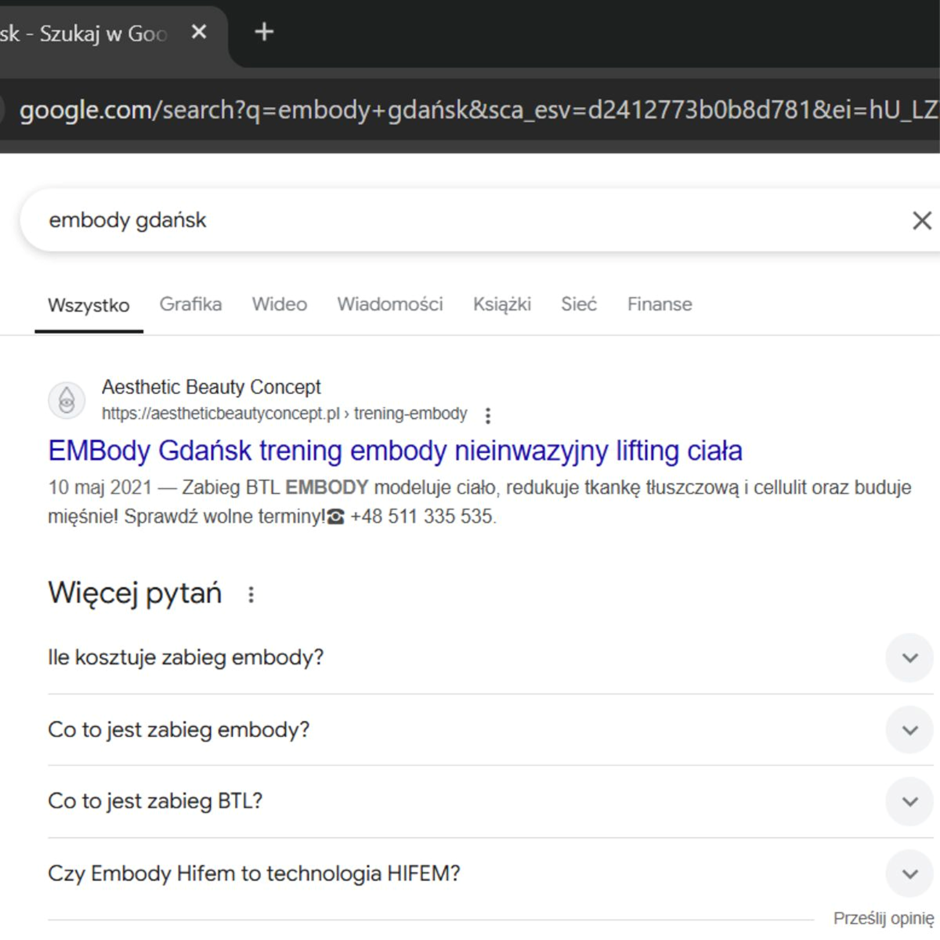The image size is (940, 940).
Task: Open the Wiadomości tab
Action: coord(390,305)
